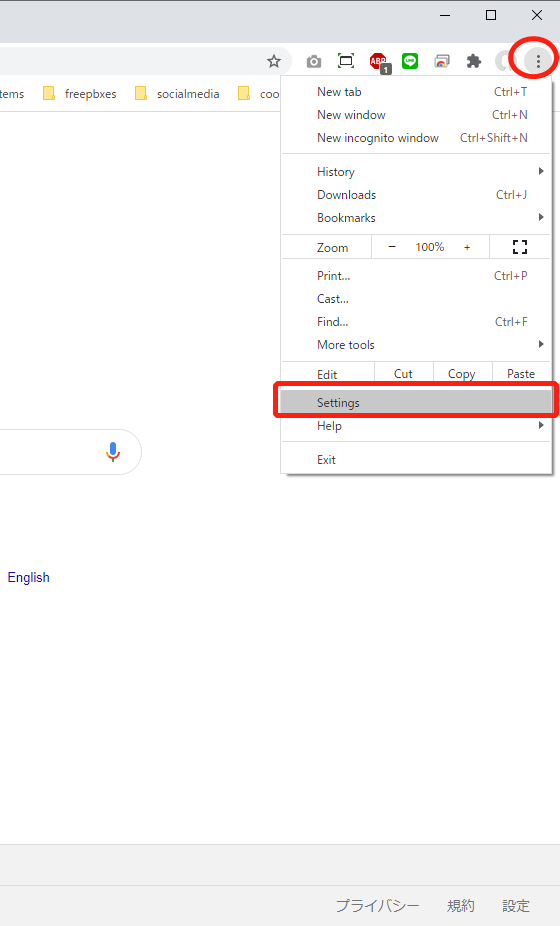Open the 設定 footer link

pos(516,905)
